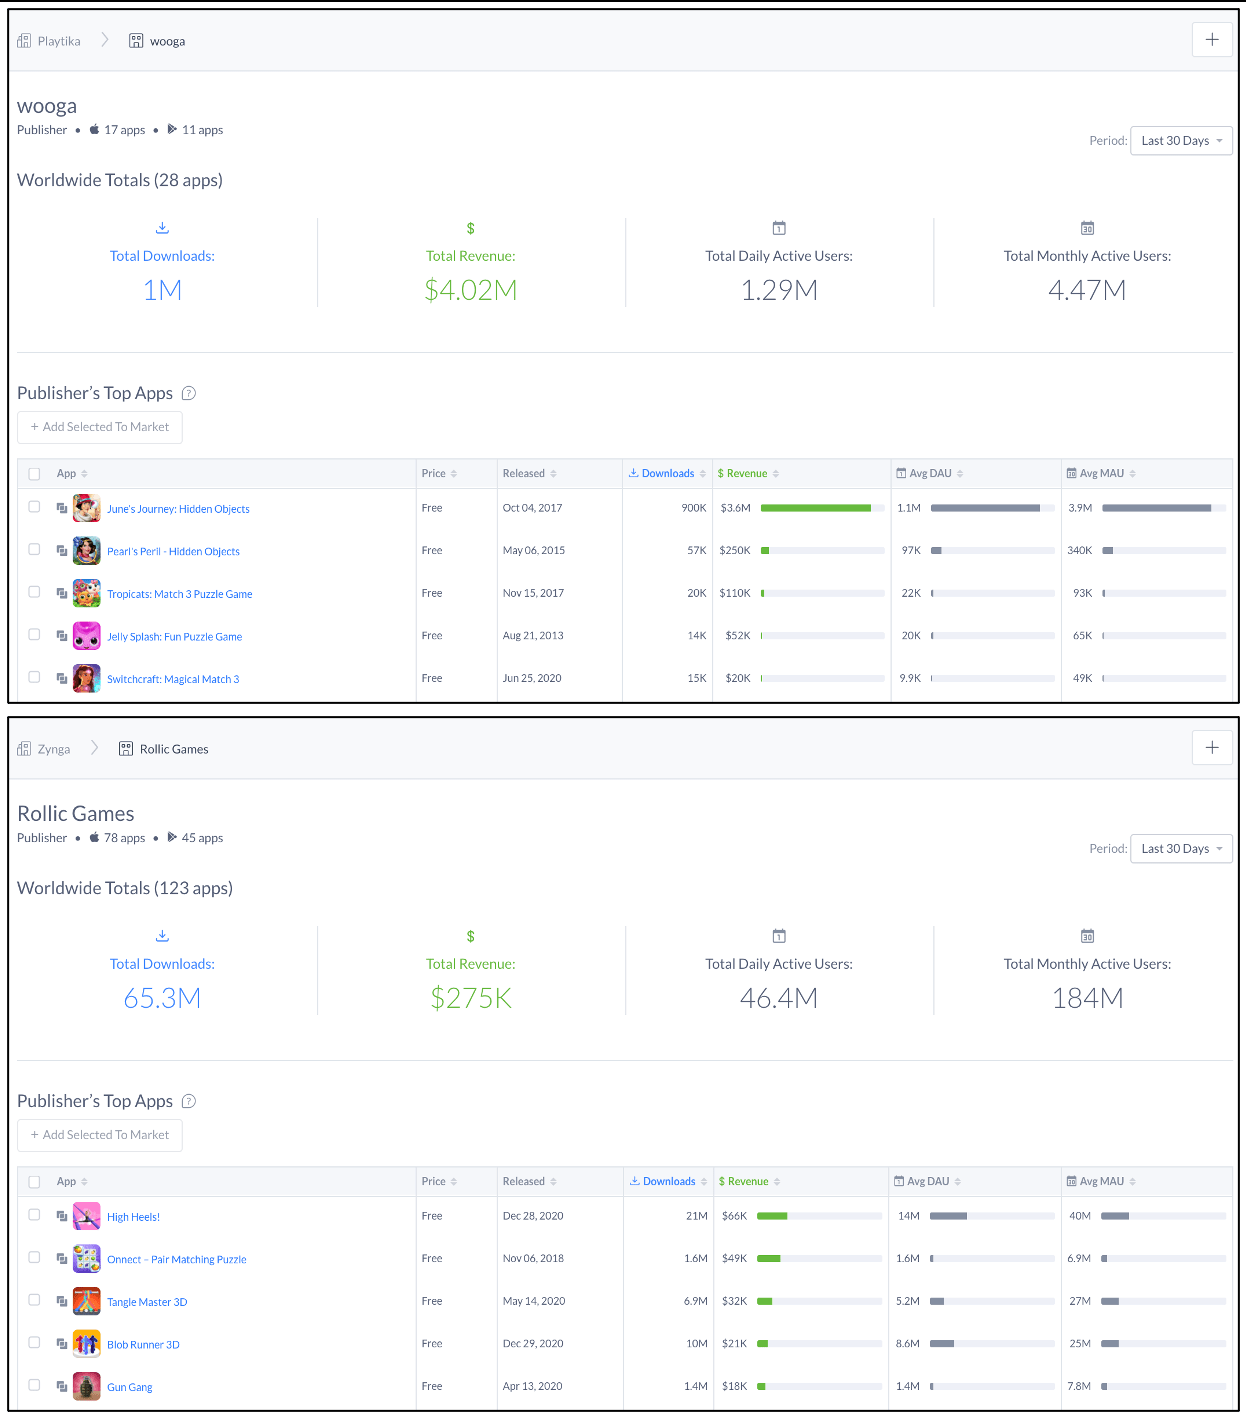This screenshot has height=1420, width=1246.
Task: Open Tangle Master 3D app icon thumbnail
Action: [87, 1301]
